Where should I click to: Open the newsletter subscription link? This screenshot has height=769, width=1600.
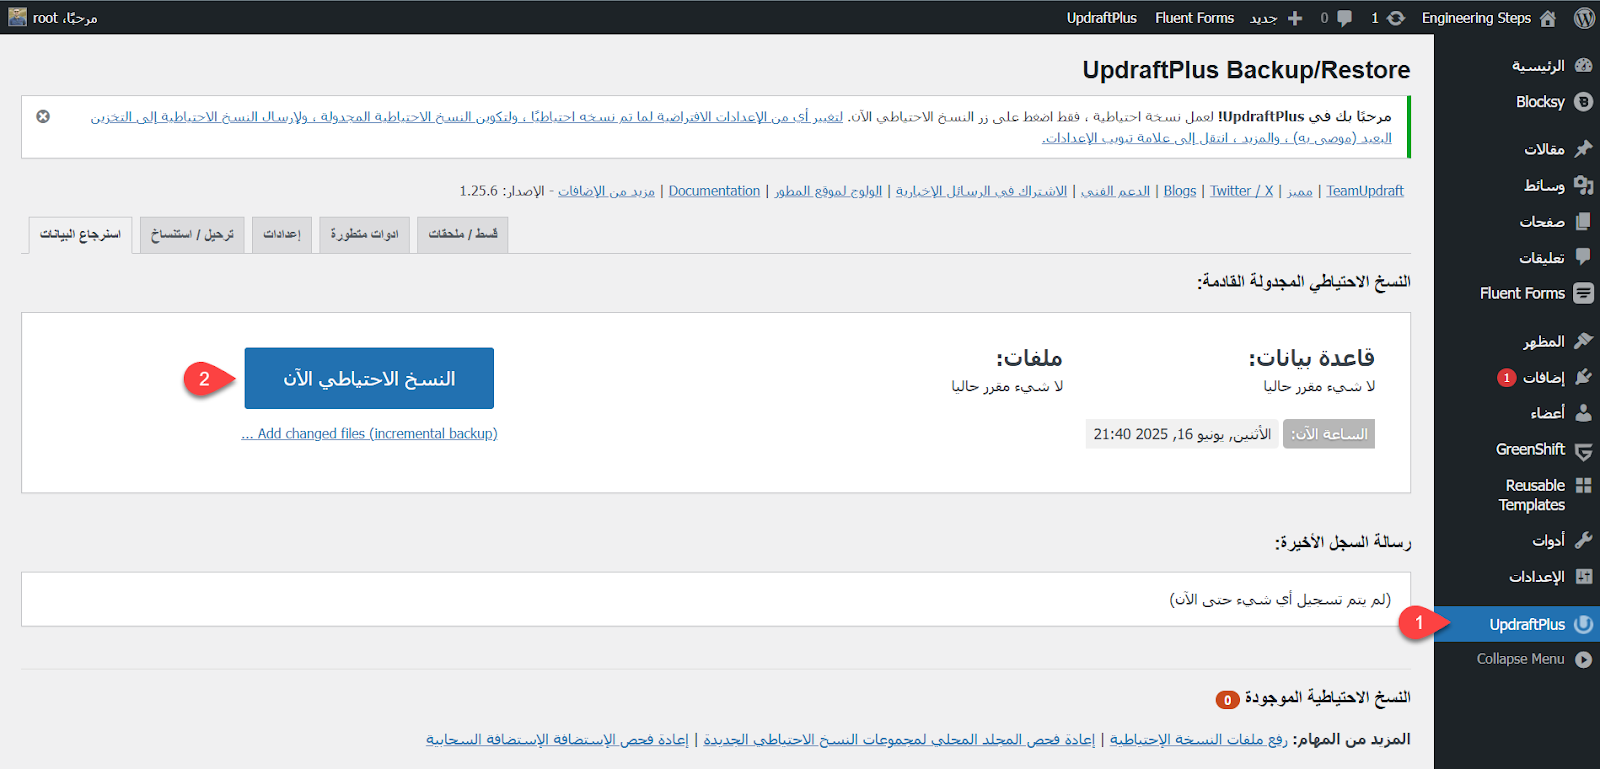tap(981, 191)
